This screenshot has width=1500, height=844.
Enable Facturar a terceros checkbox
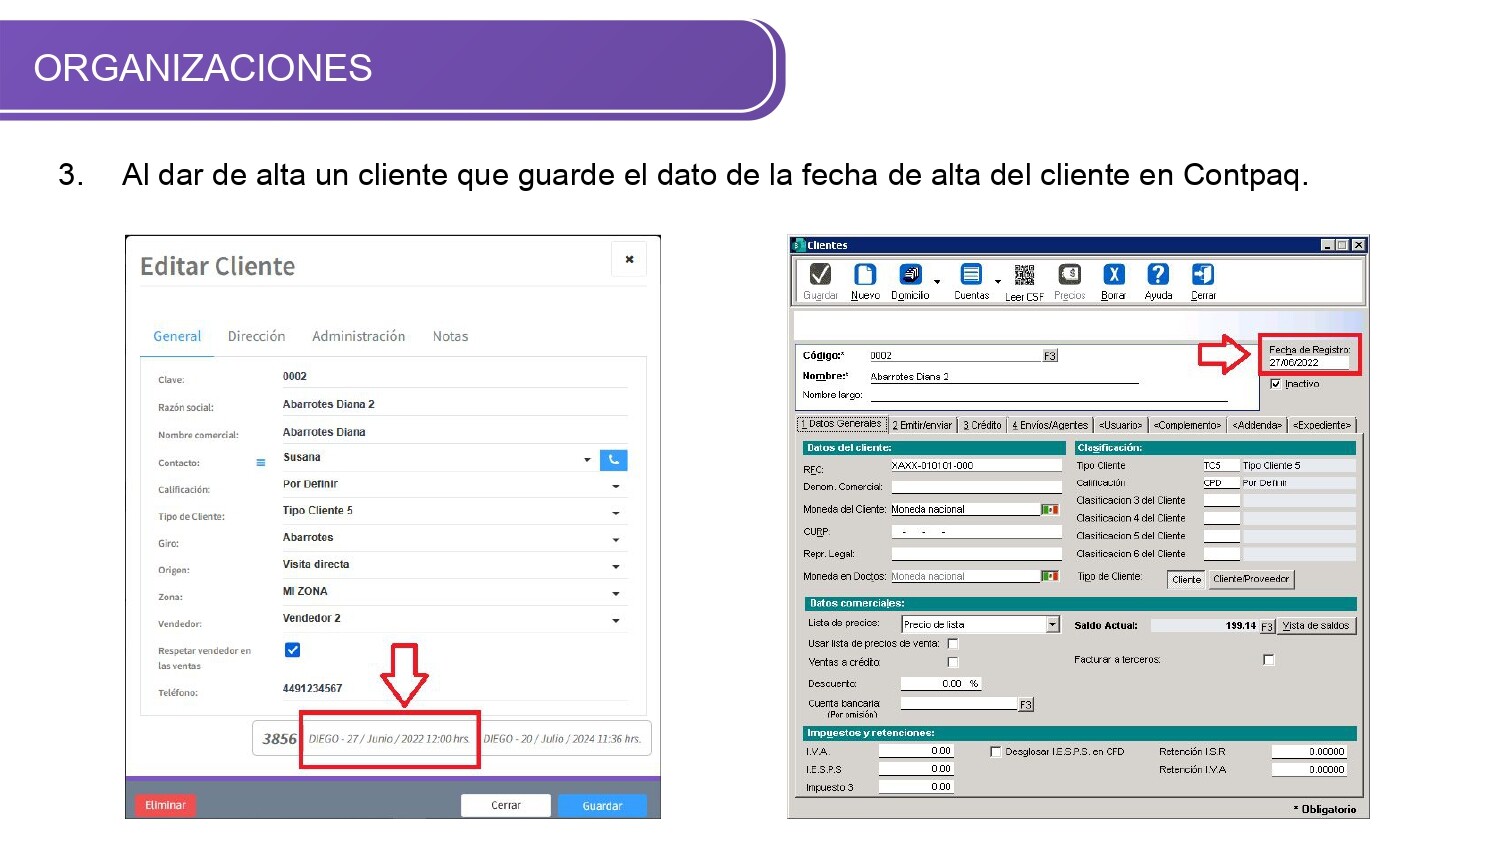click(x=1269, y=660)
